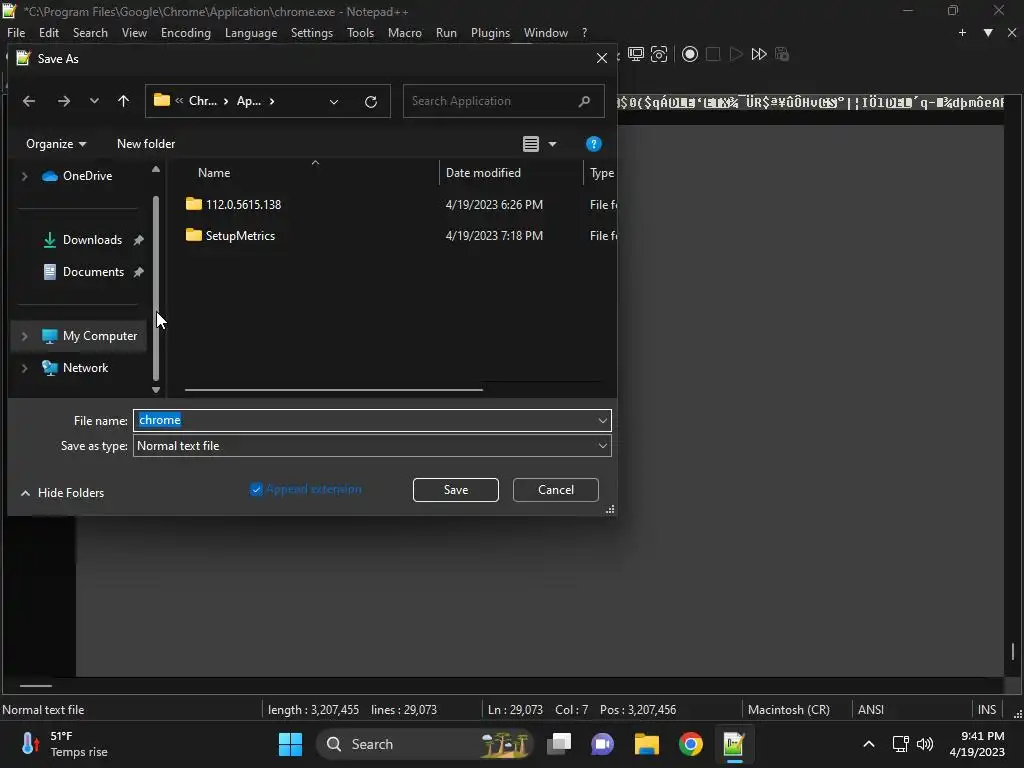Click Run a Macro Multiple Times icon

(758, 54)
